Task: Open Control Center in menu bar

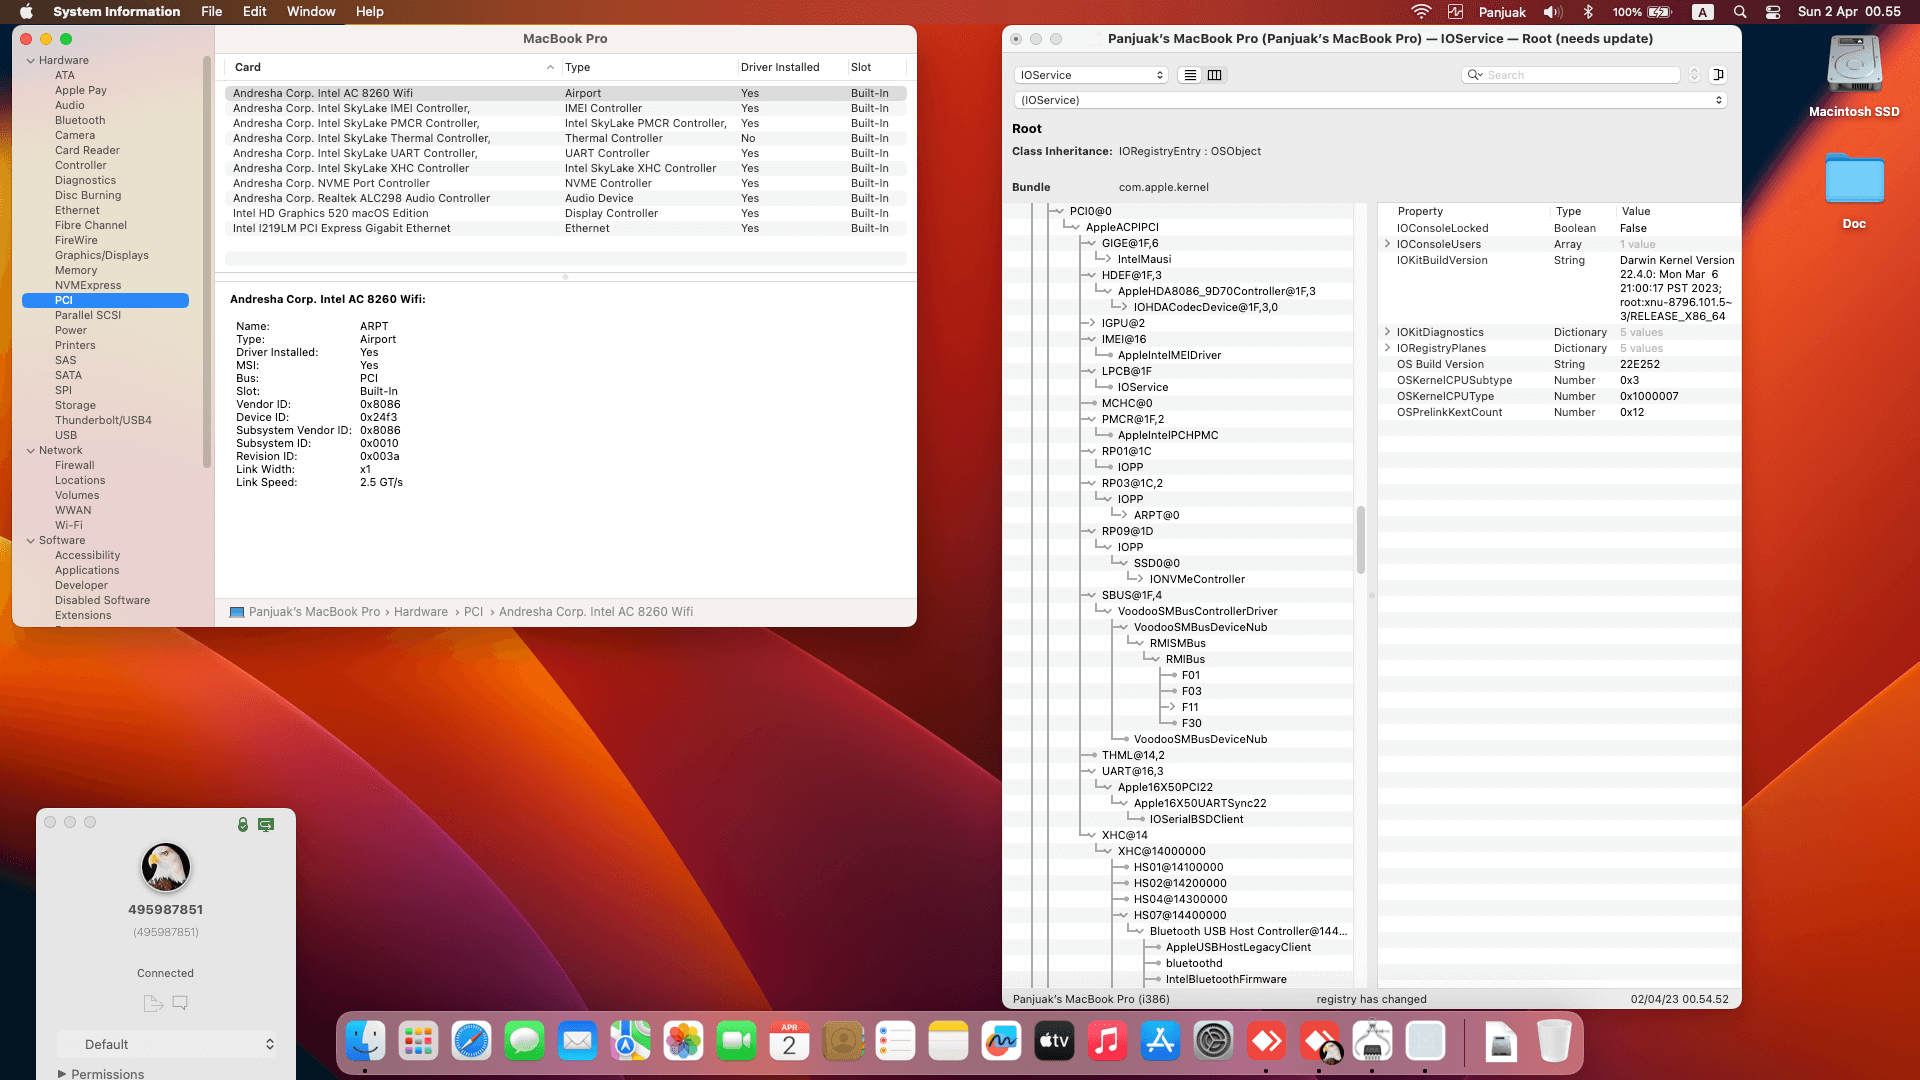Action: point(1772,12)
